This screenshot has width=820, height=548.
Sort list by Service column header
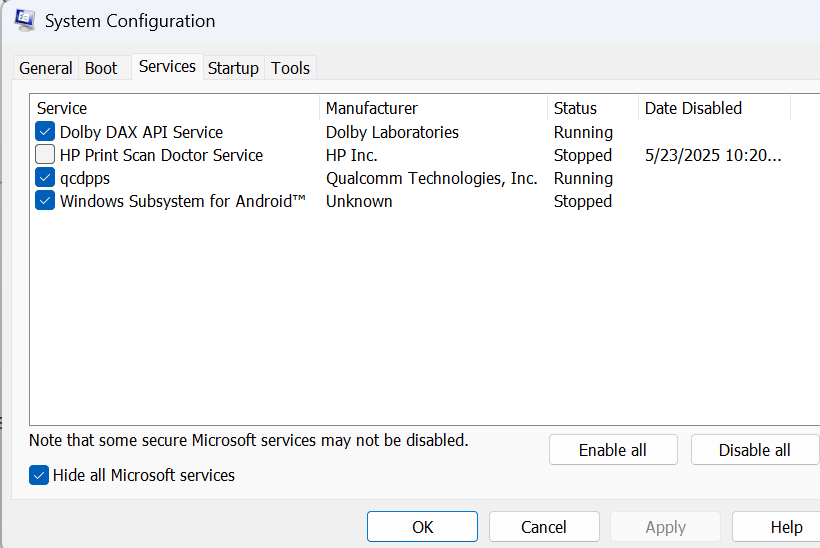(x=175, y=108)
